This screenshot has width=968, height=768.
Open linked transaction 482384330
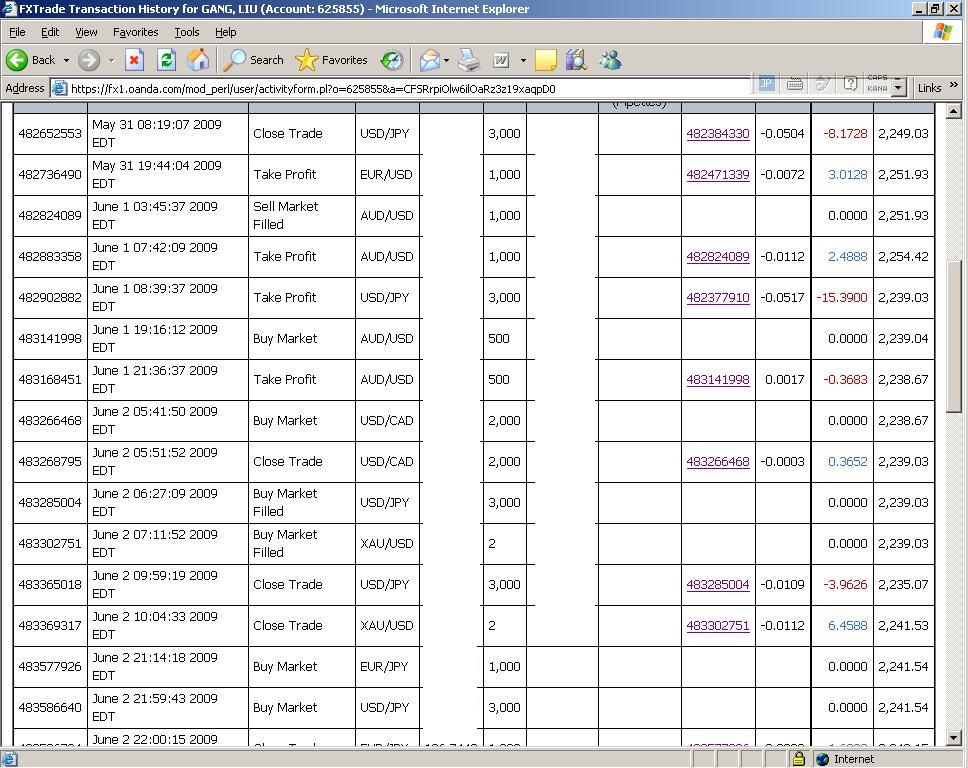718,133
